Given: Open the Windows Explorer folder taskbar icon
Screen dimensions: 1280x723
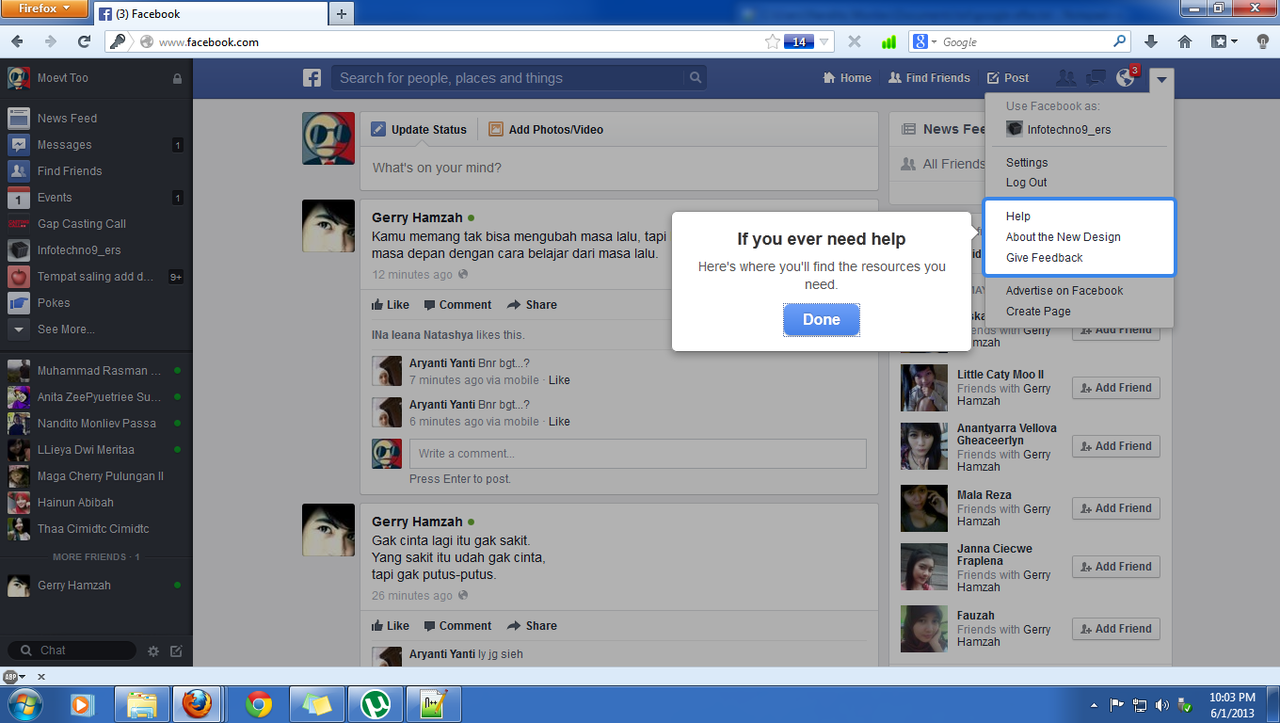Looking at the screenshot, I should [141, 705].
